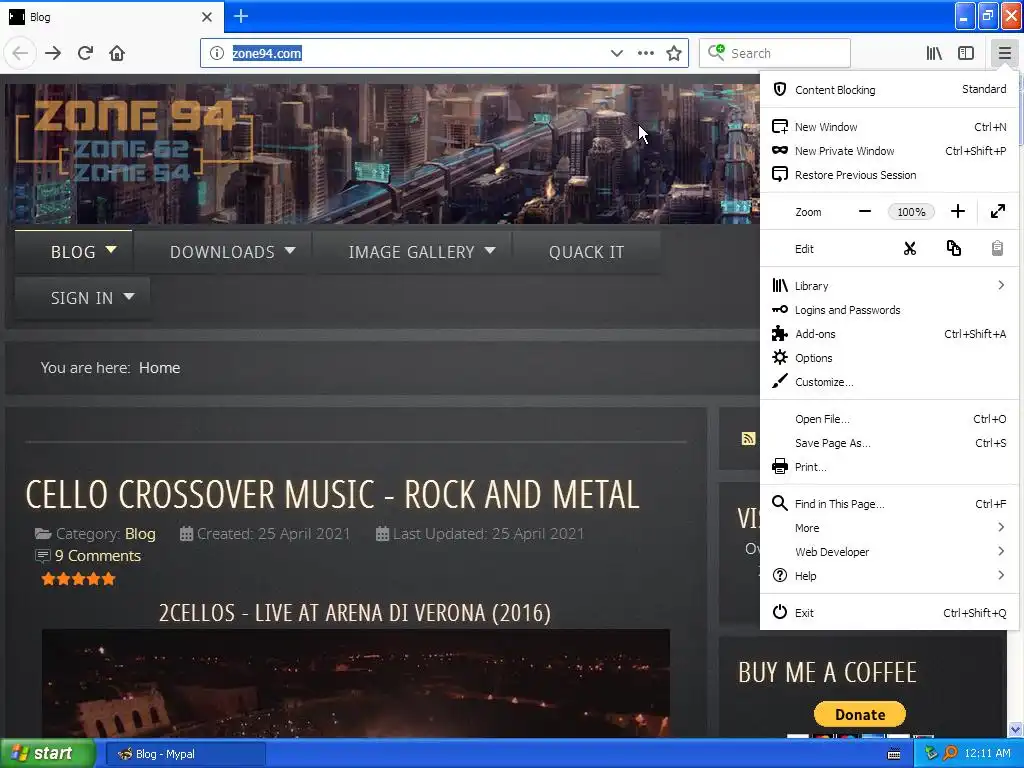The width and height of the screenshot is (1024, 768).
Task: Open a New Private Window
Action: pos(889,151)
